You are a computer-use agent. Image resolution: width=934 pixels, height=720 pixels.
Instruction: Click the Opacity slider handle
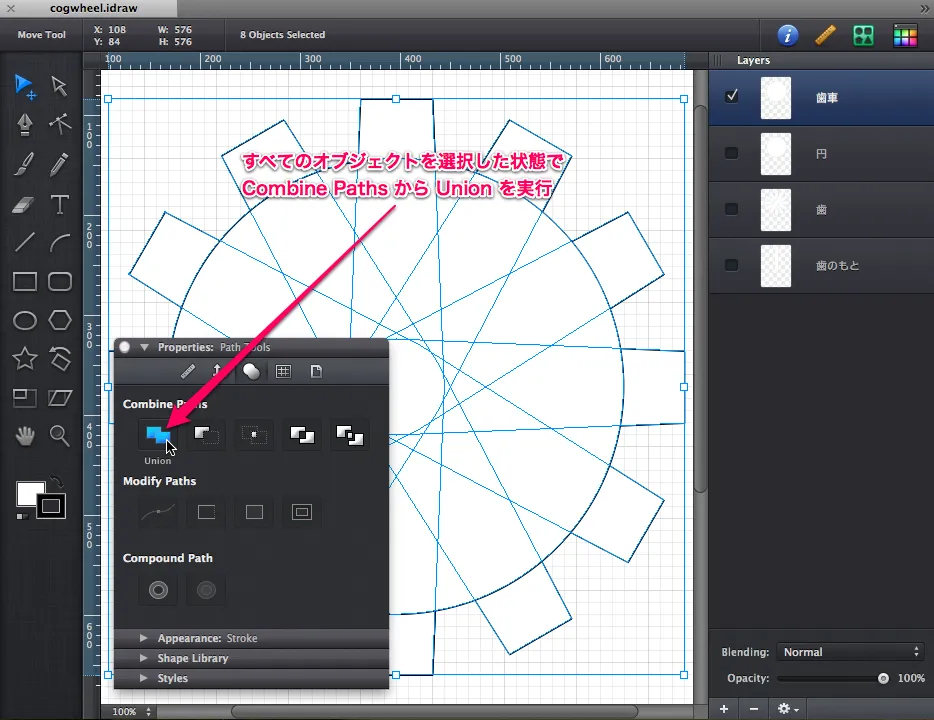pos(883,678)
